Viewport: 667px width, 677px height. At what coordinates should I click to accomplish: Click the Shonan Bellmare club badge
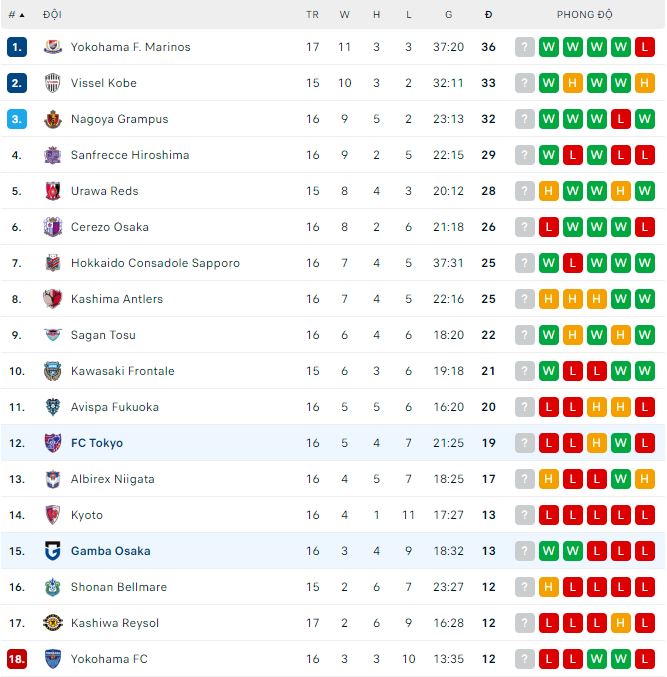click(53, 587)
